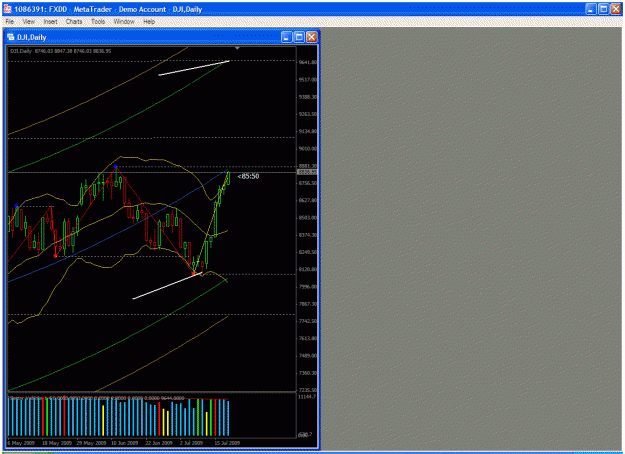Click the 9010.00 price scale label
This screenshot has width=625, height=454.
tap(308, 149)
